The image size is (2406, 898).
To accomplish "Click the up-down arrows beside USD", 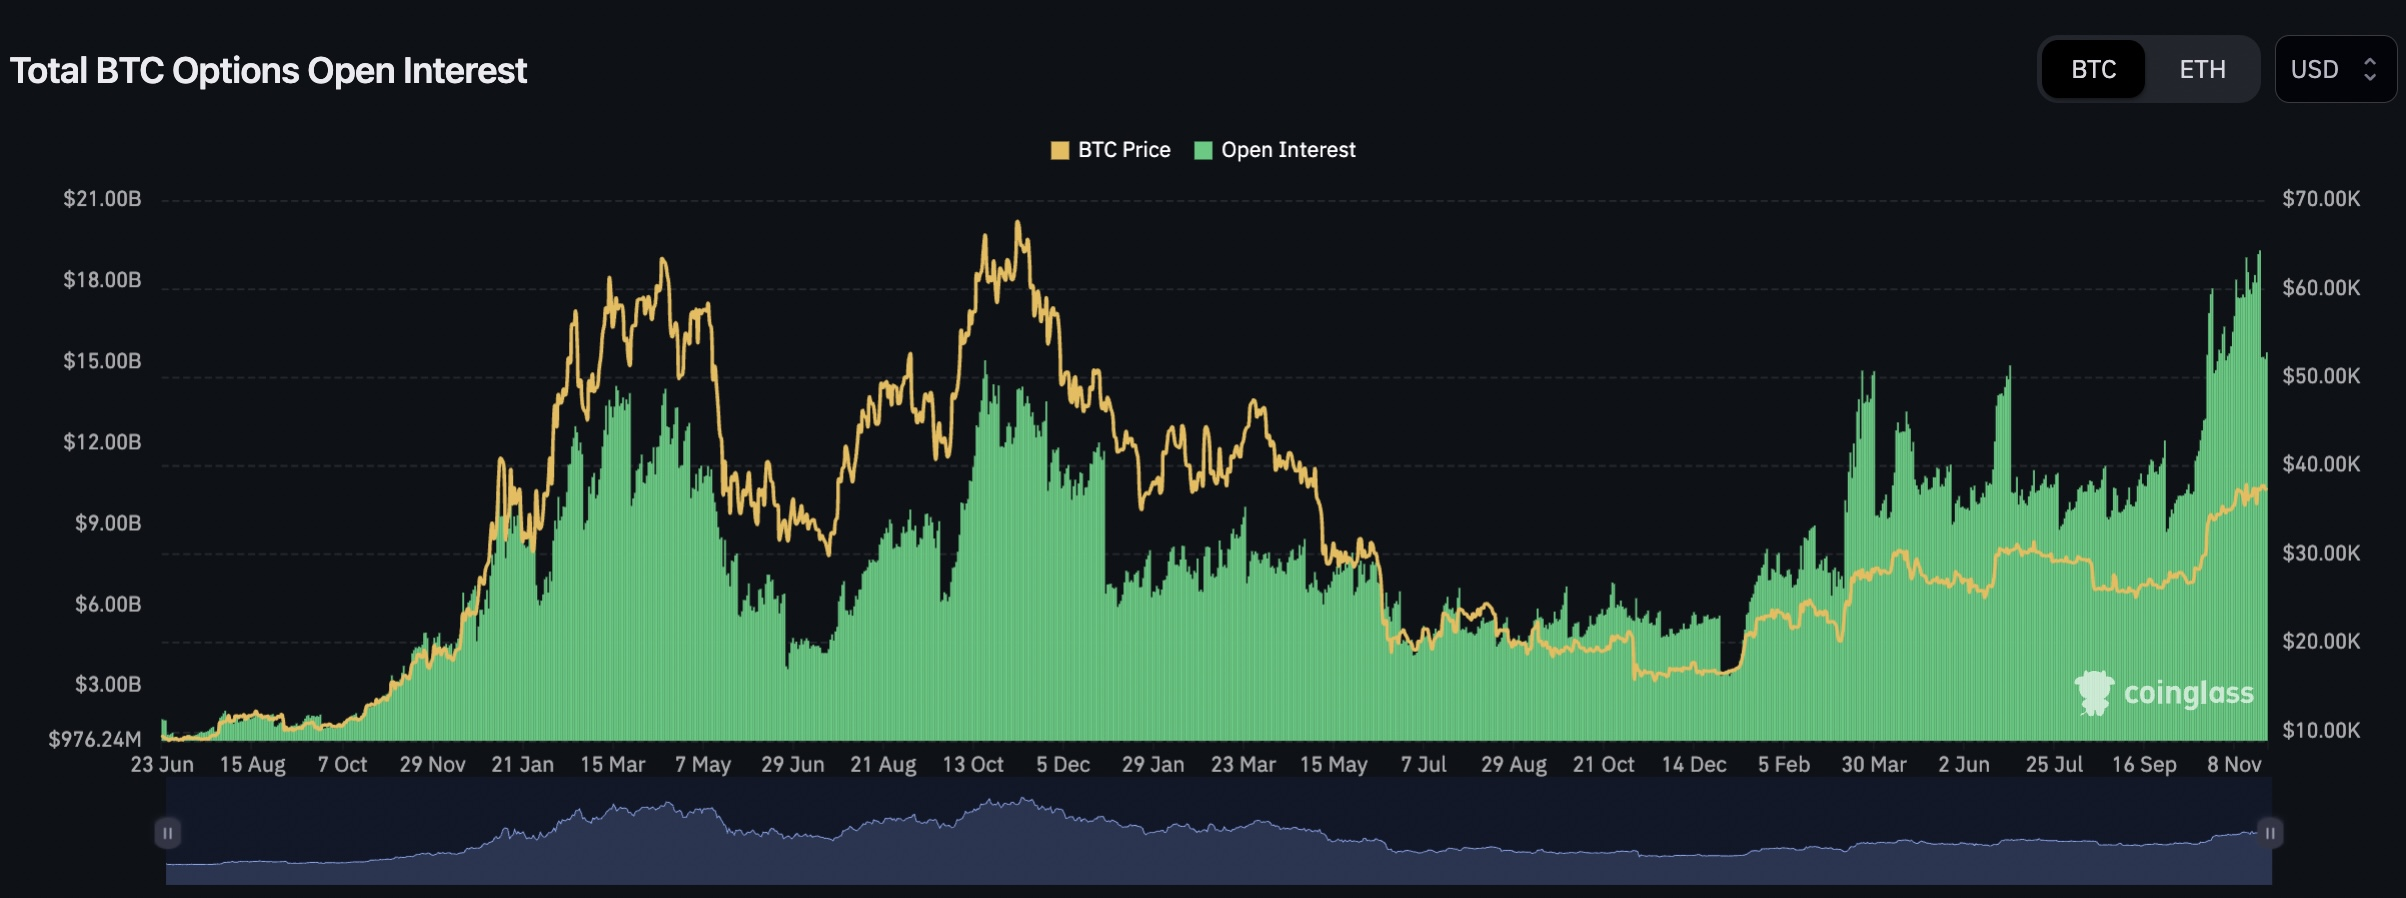I will (x=2369, y=70).
